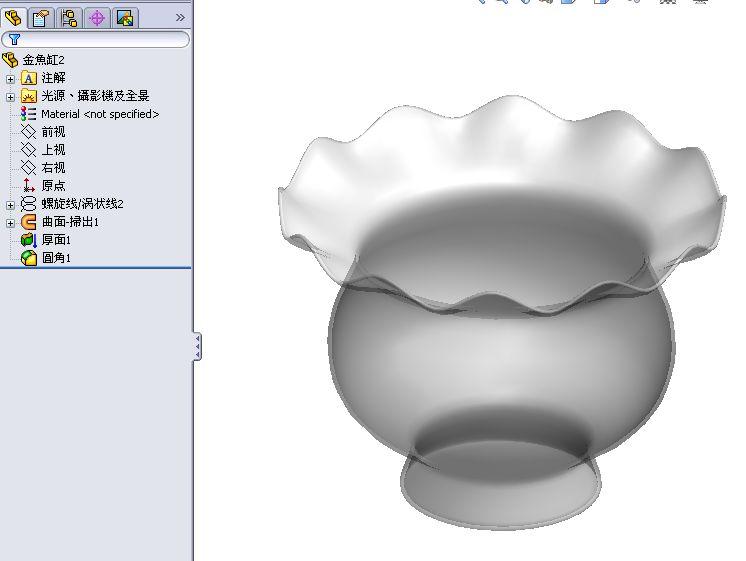Image resolution: width=746 pixels, height=561 pixels.
Task: Select the 金魚缸2 part icon
Action: tap(10, 60)
